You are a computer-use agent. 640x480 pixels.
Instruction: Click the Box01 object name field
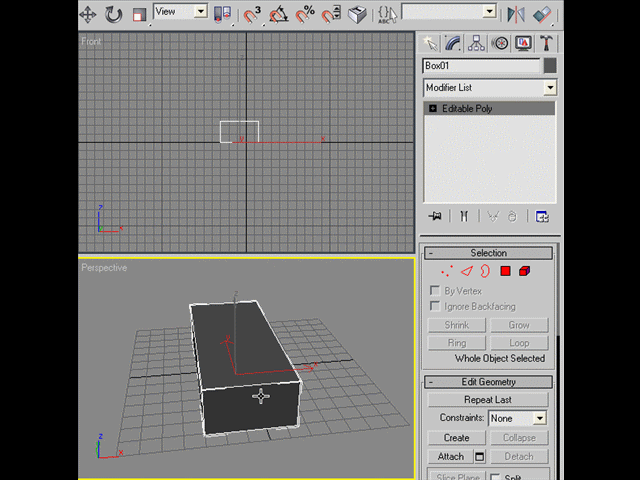[x=481, y=66]
